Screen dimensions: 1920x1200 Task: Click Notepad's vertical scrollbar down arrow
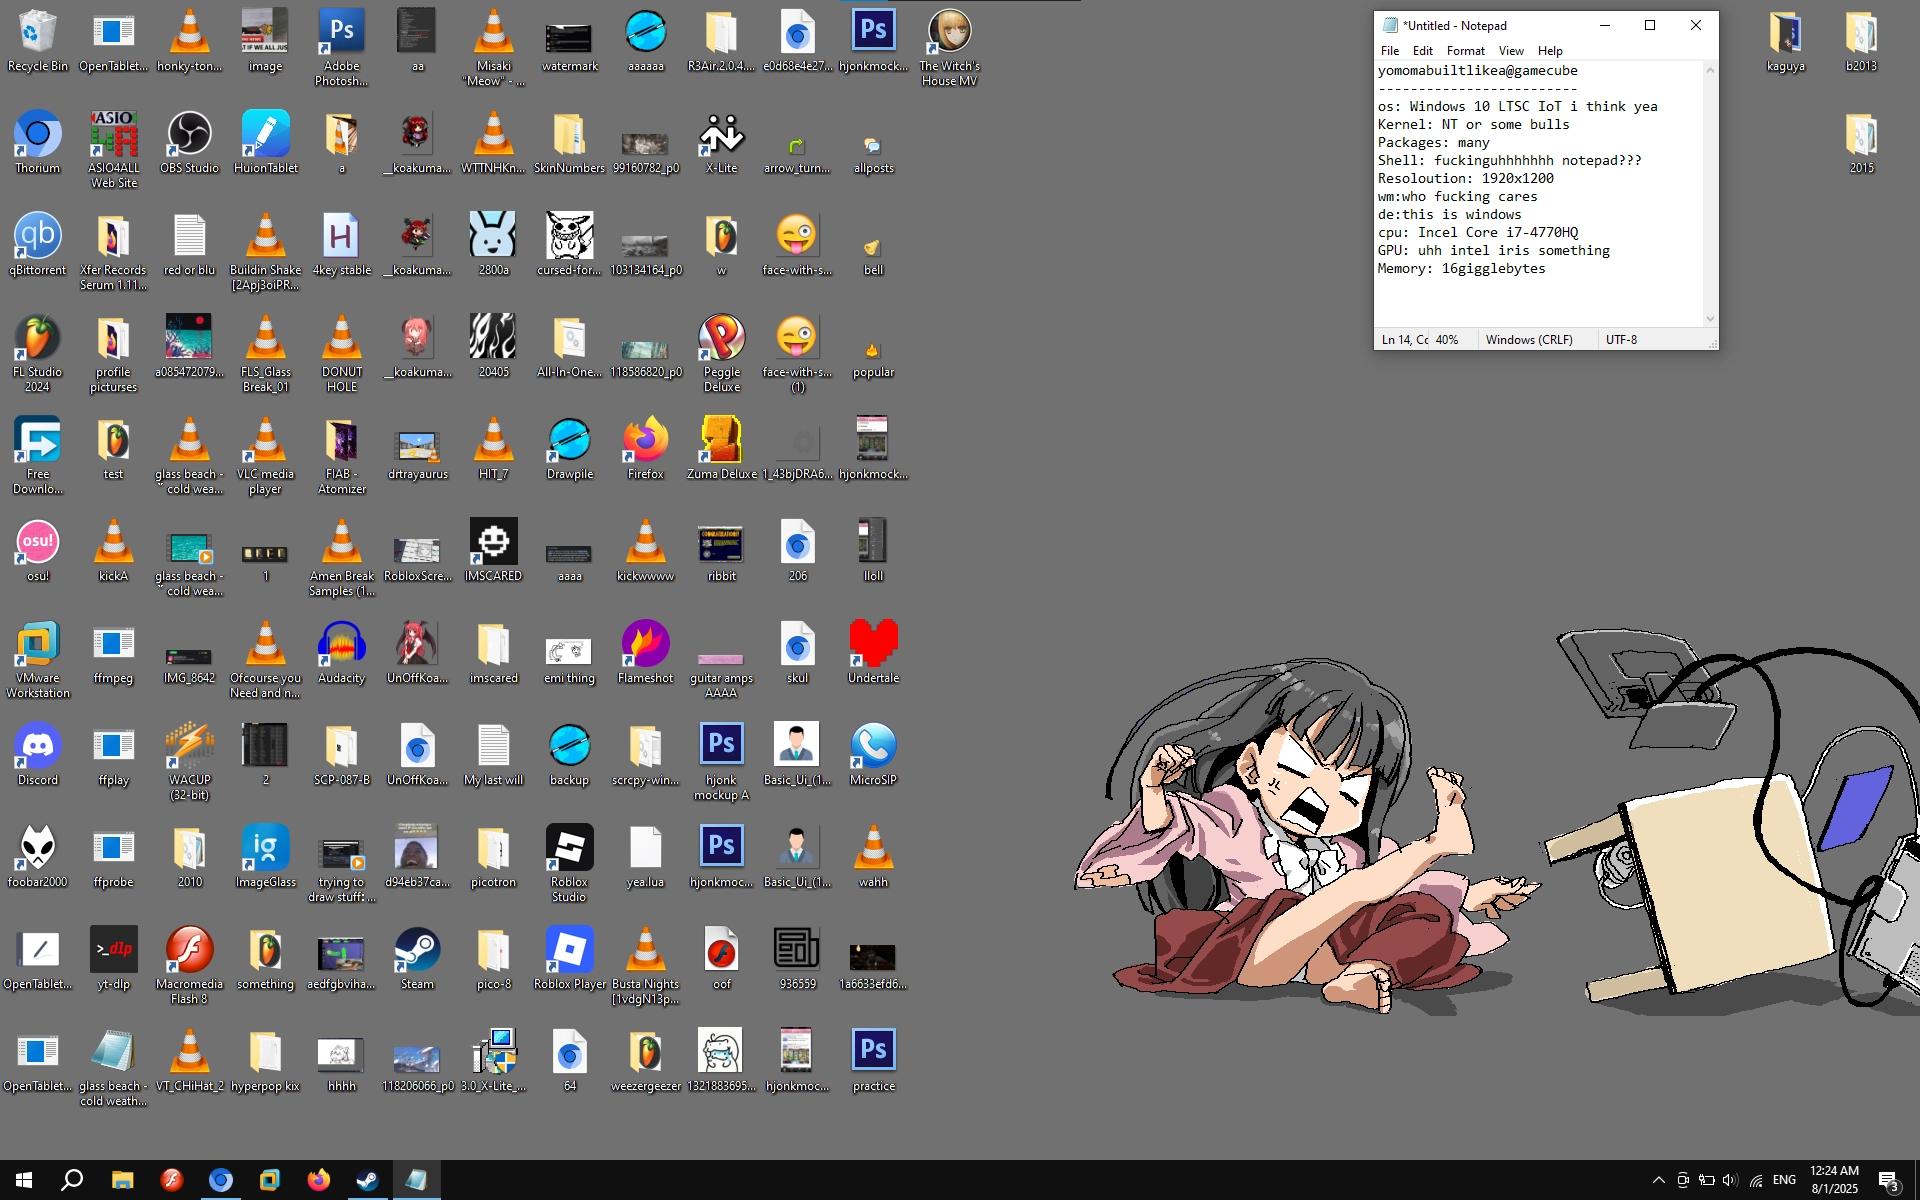point(1710,319)
